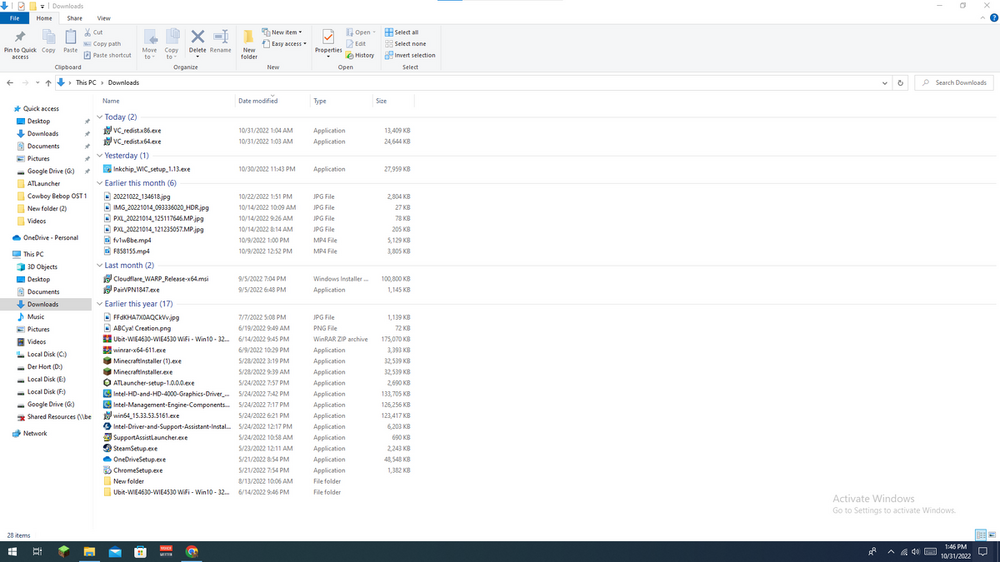
Task: Switch to the Home ribbon tab
Action: pos(44,18)
